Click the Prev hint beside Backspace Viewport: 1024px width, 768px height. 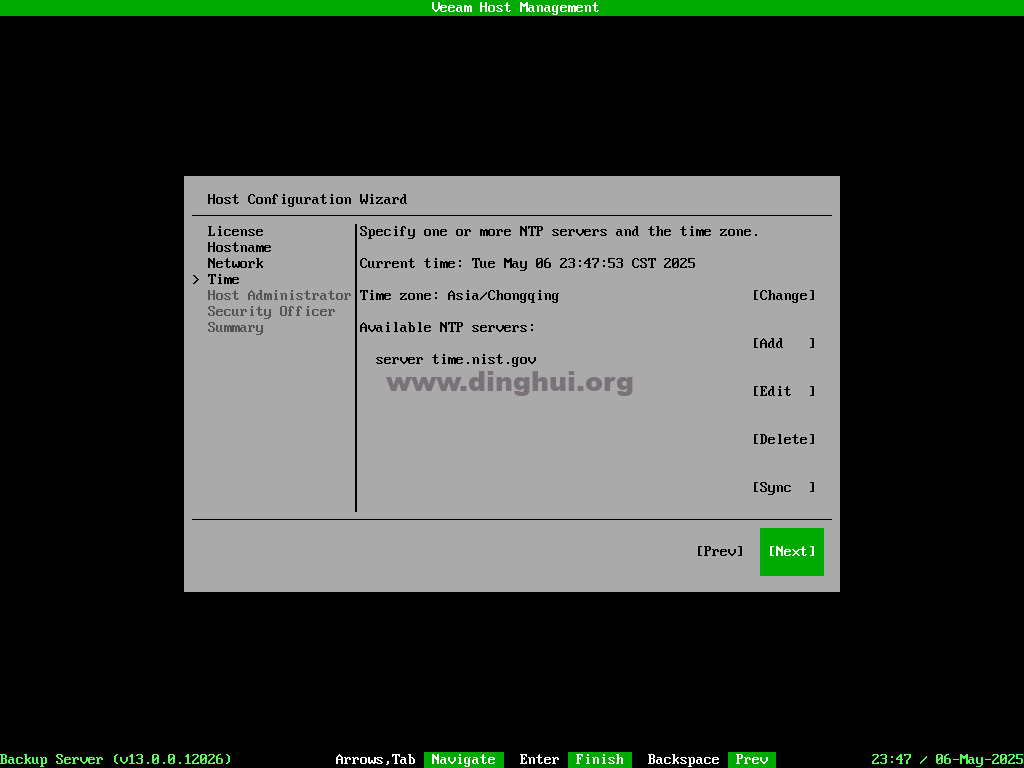pyautogui.click(x=752, y=760)
